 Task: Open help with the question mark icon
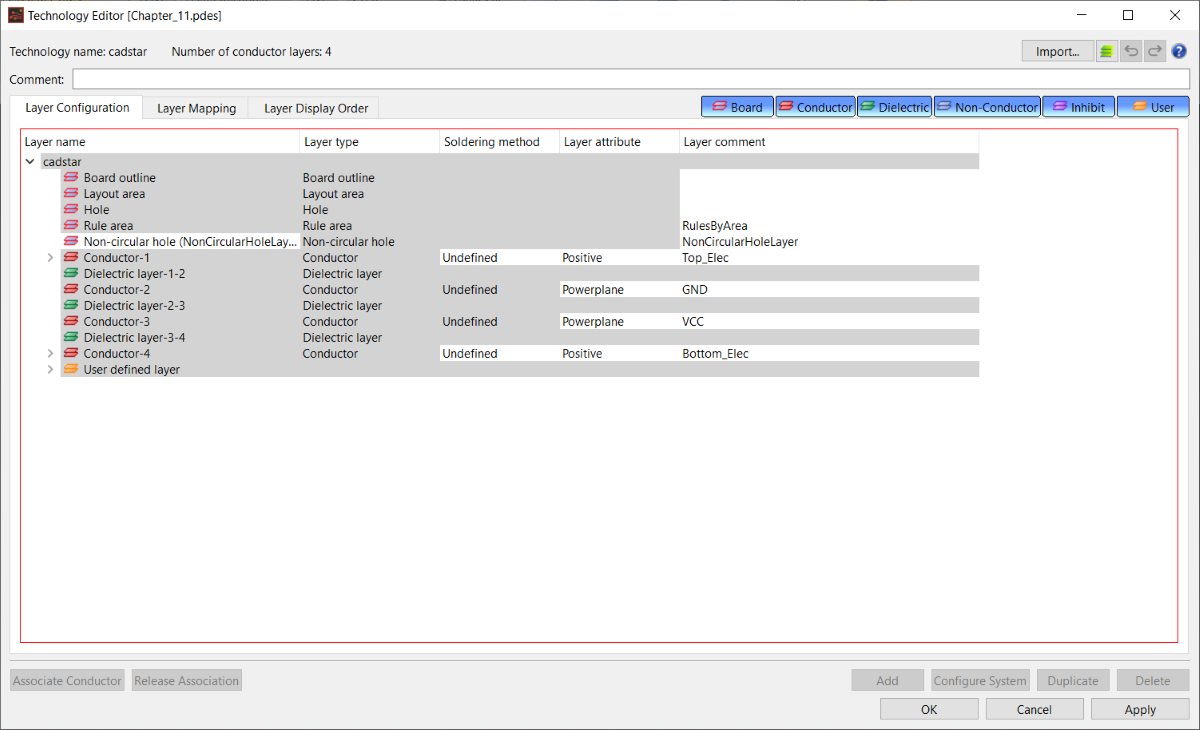pyautogui.click(x=1179, y=51)
